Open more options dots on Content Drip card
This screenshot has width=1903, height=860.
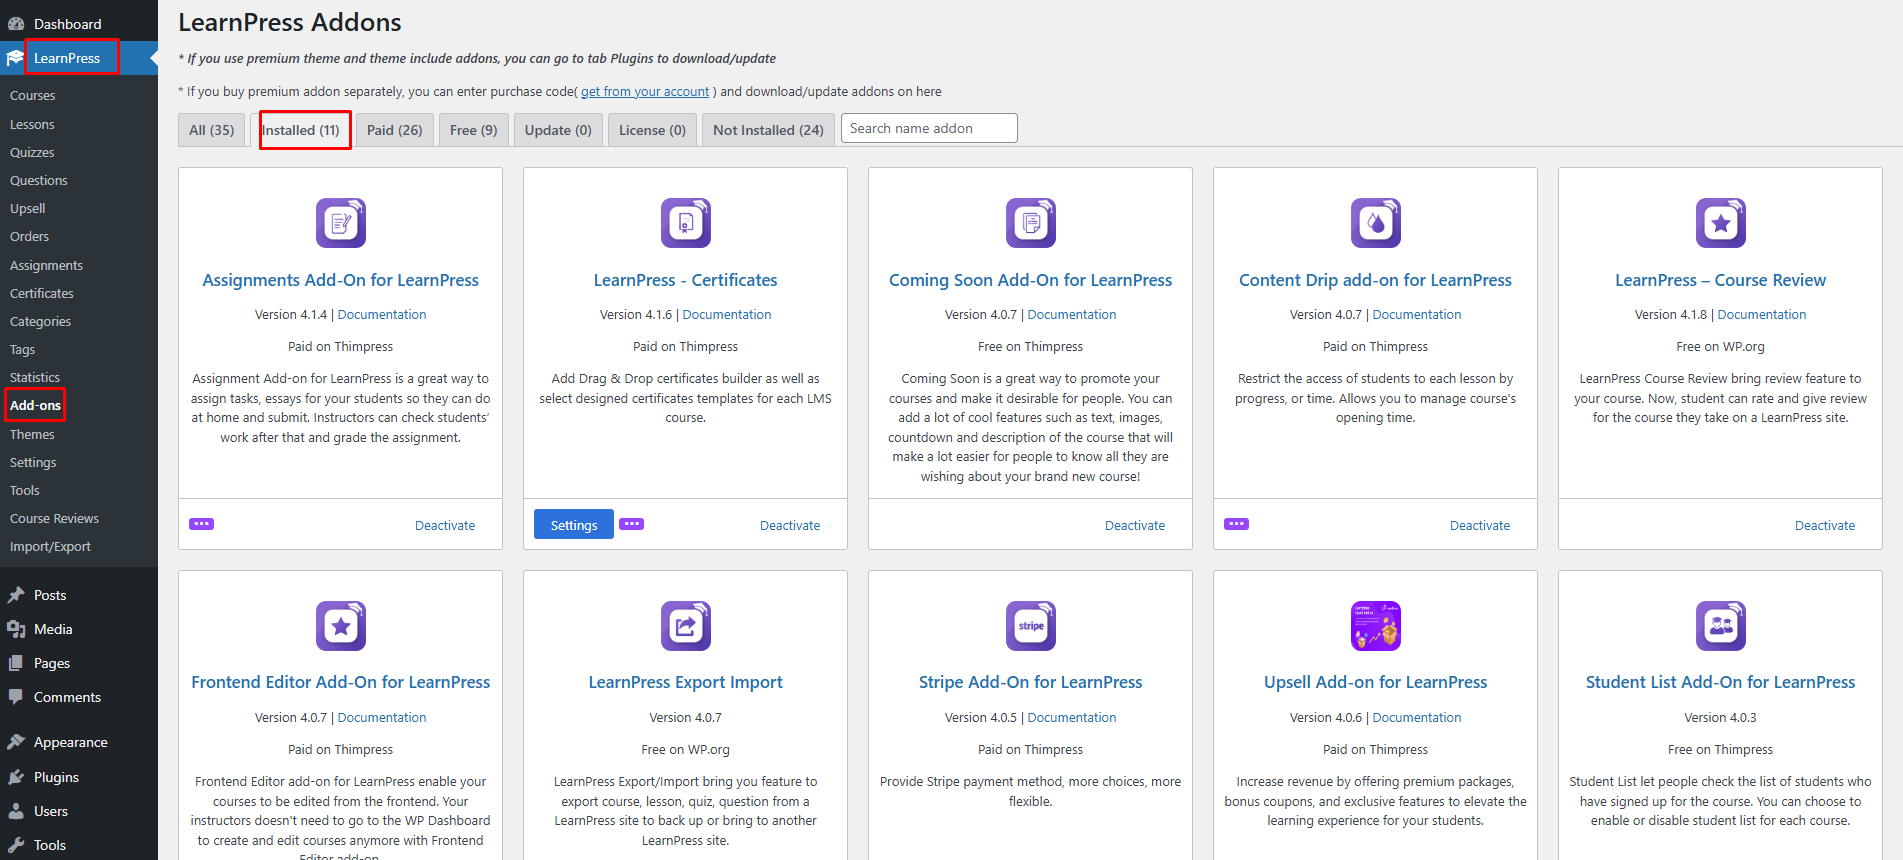(1236, 524)
